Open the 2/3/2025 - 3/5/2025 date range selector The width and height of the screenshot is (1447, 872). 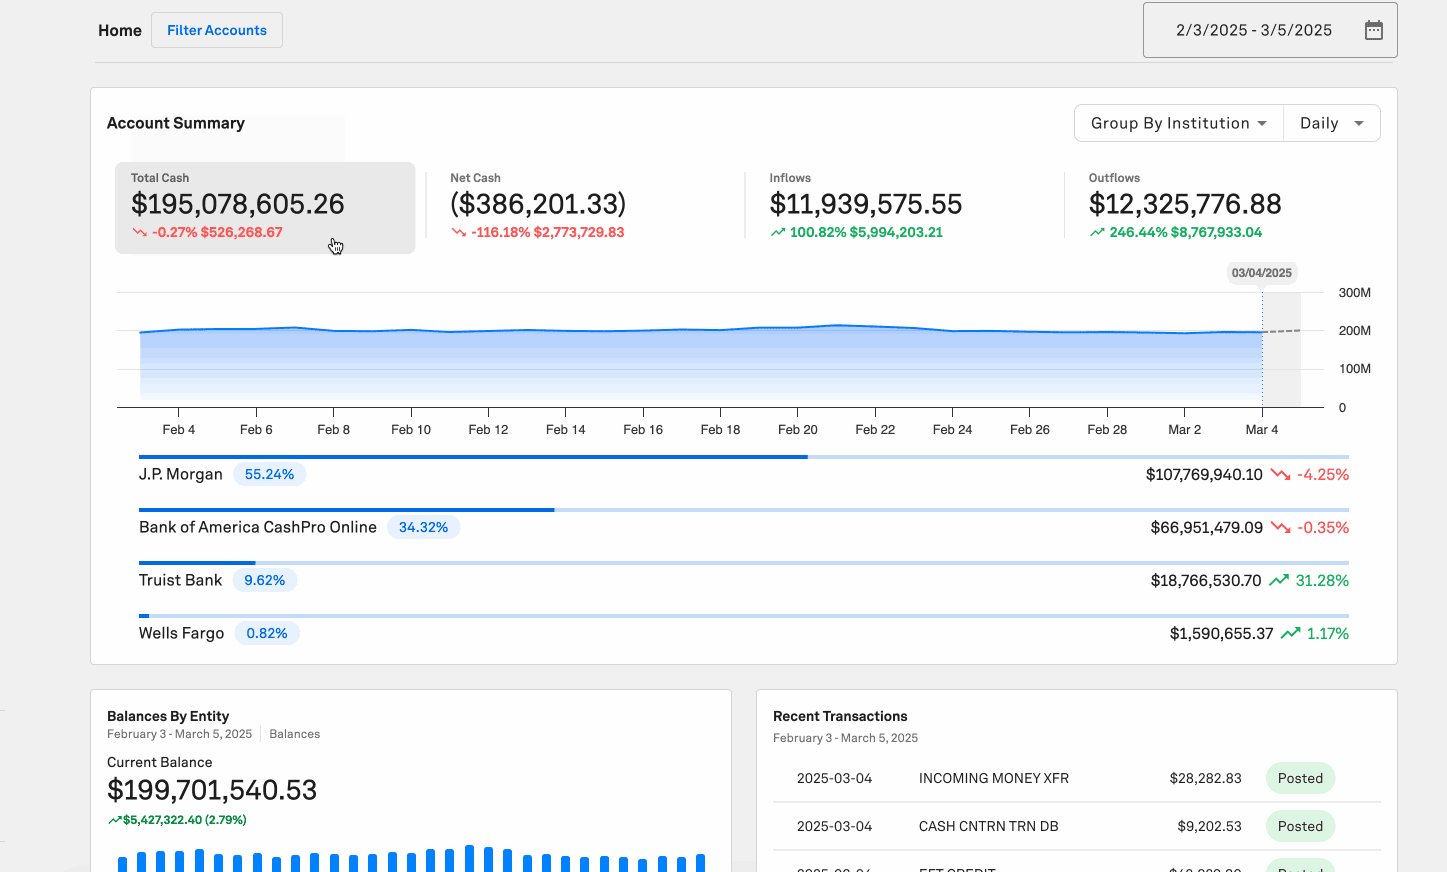[1253, 29]
